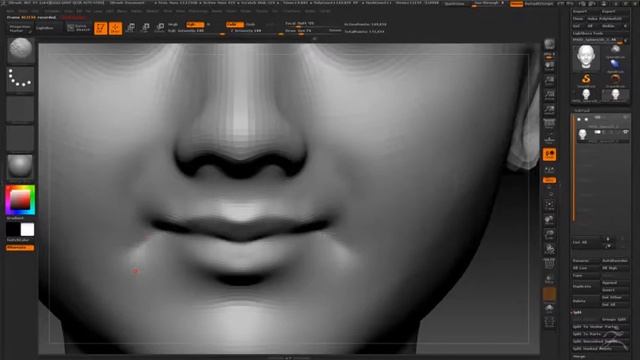The image size is (640, 360).
Task: Click the Del Other button
Action: click(615, 297)
